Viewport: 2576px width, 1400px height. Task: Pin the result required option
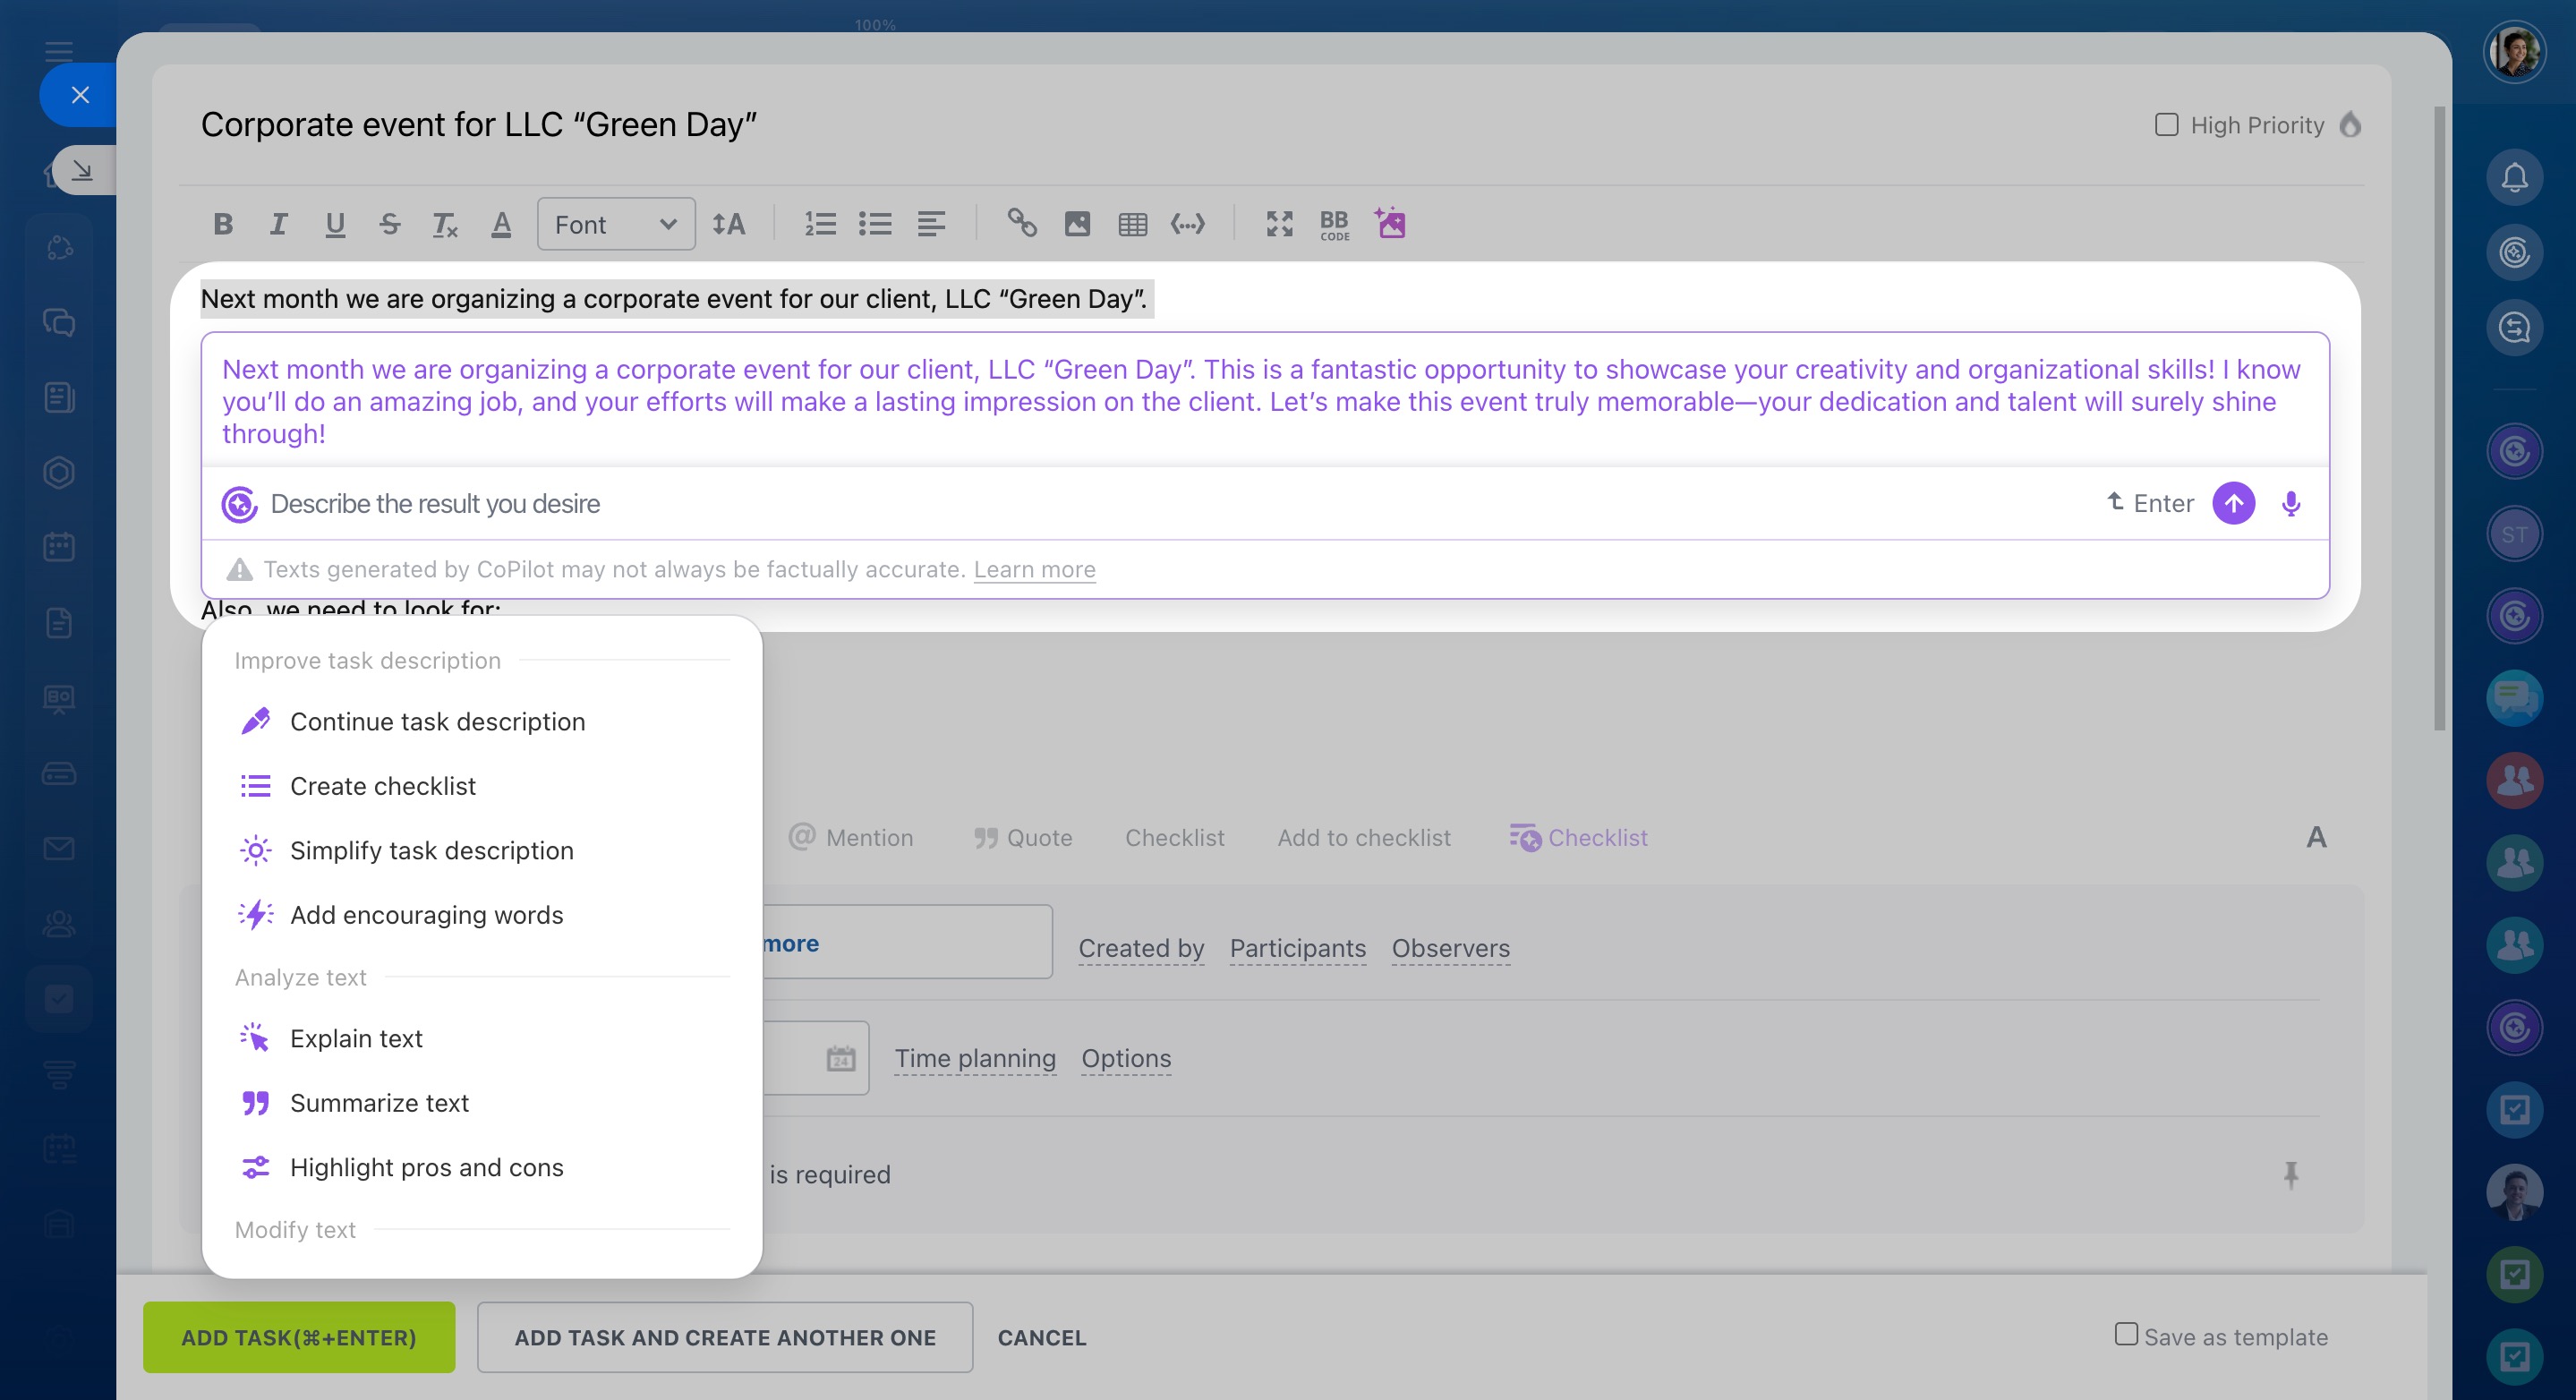tap(2290, 1174)
